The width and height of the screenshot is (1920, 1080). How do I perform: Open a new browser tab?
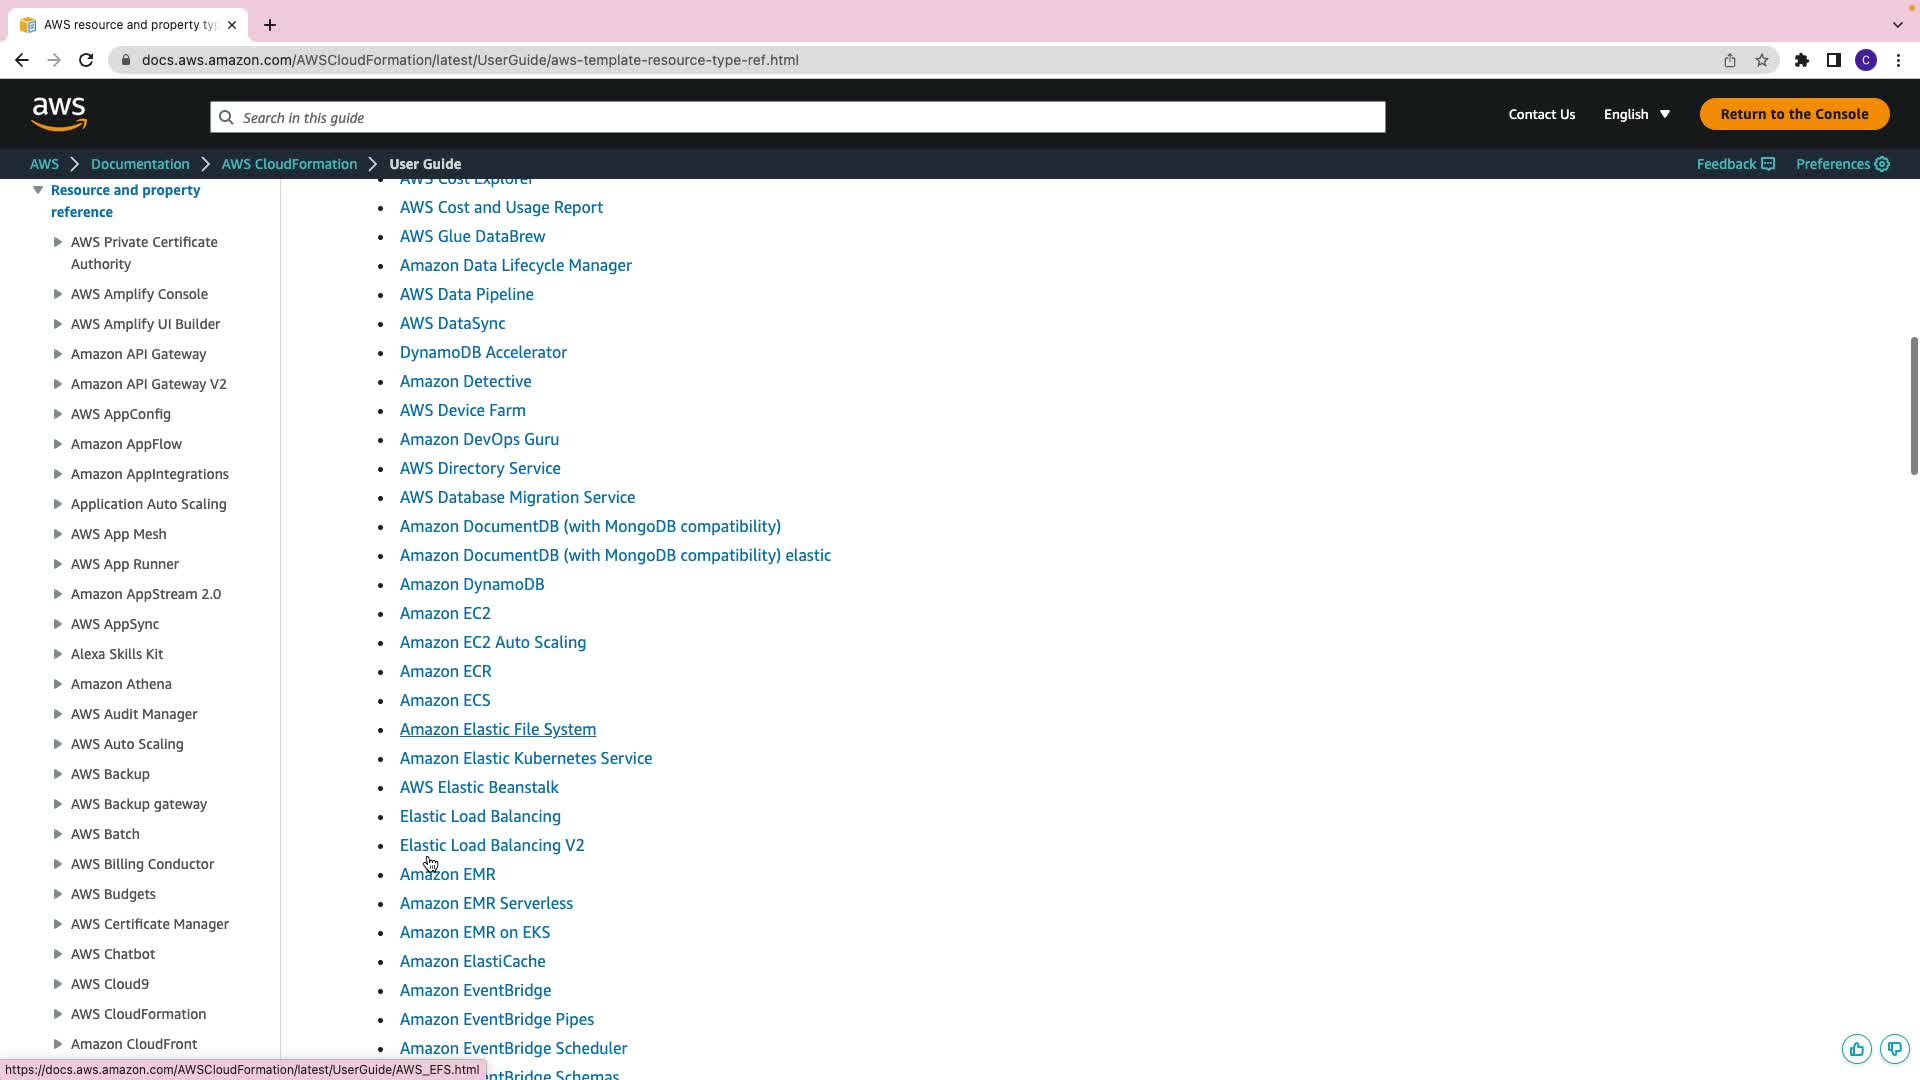(270, 25)
